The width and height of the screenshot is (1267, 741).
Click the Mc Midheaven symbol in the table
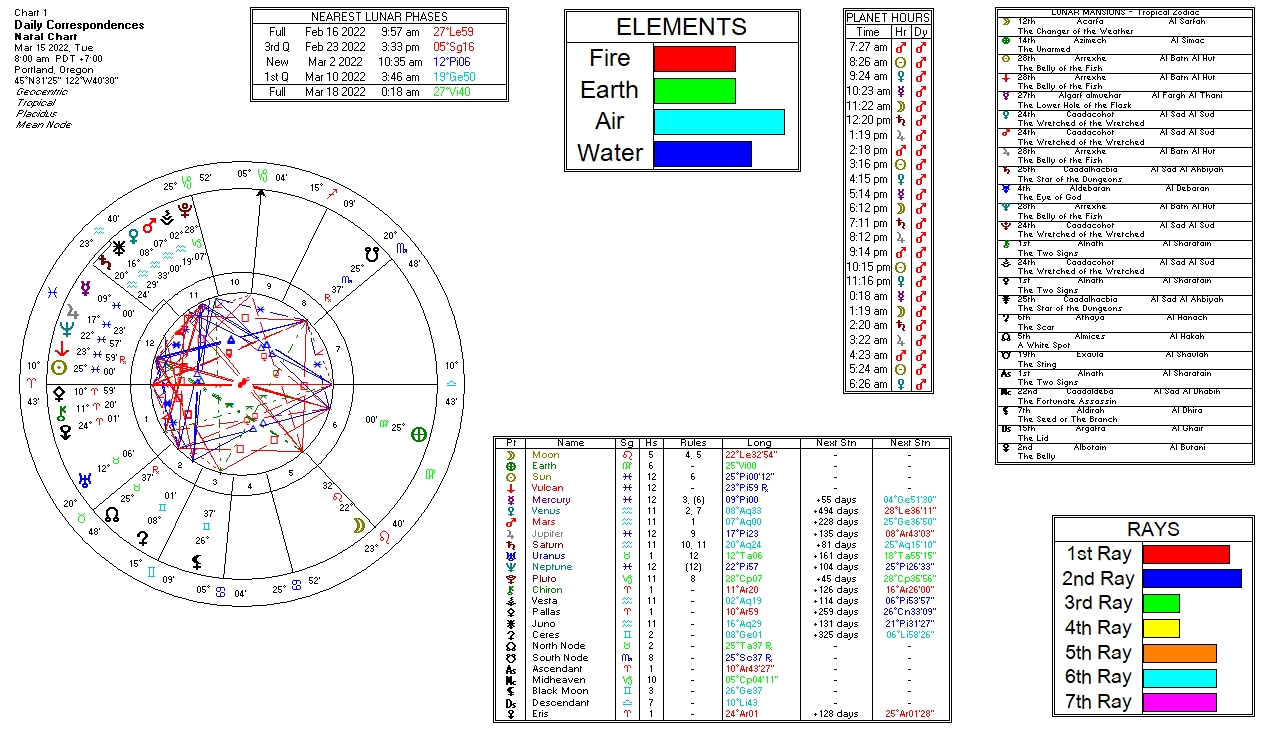pyautogui.click(x=511, y=680)
